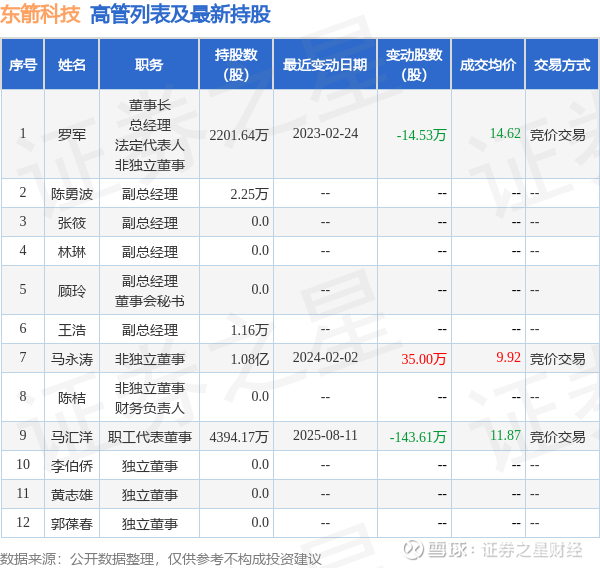This screenshot has width=600, height=568.
Task: Click the date 2025-08-11 cell
Action: click(x=325, y=435)
